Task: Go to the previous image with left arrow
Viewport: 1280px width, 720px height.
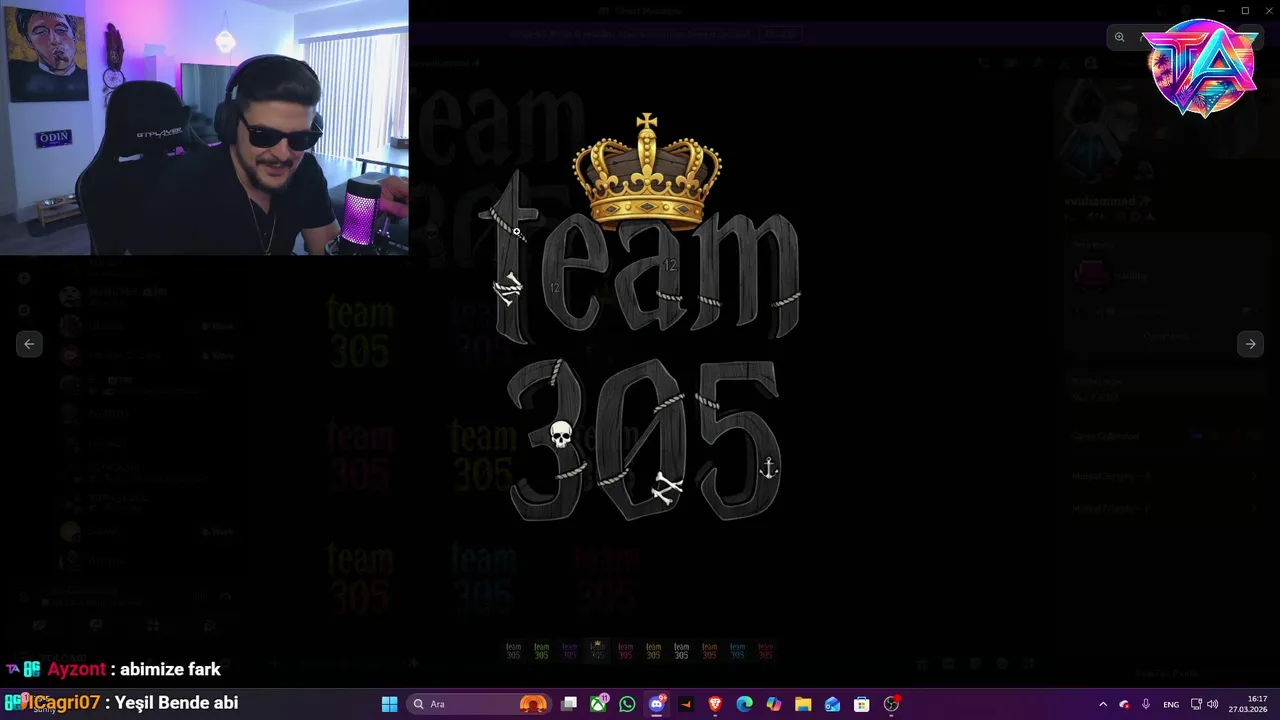Action: pyautogui.click(x=29, y=344)
